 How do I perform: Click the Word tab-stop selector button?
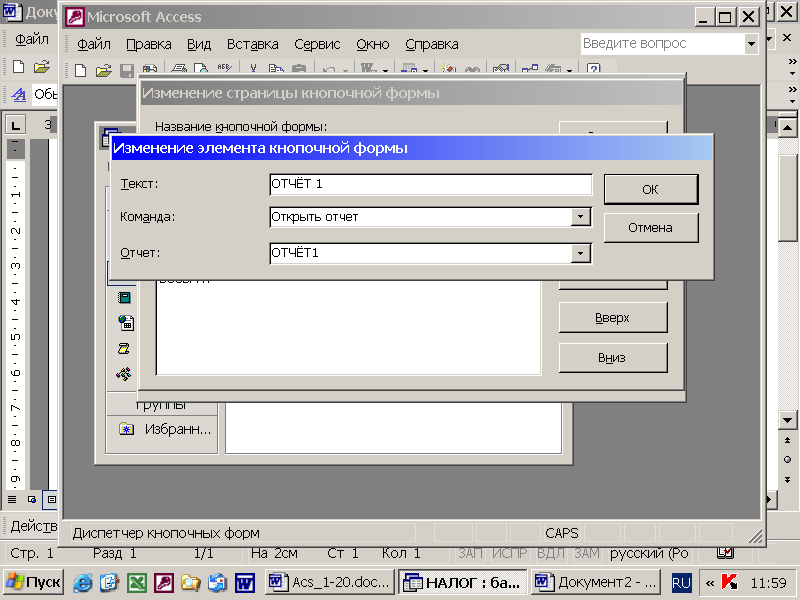(16, 124)
